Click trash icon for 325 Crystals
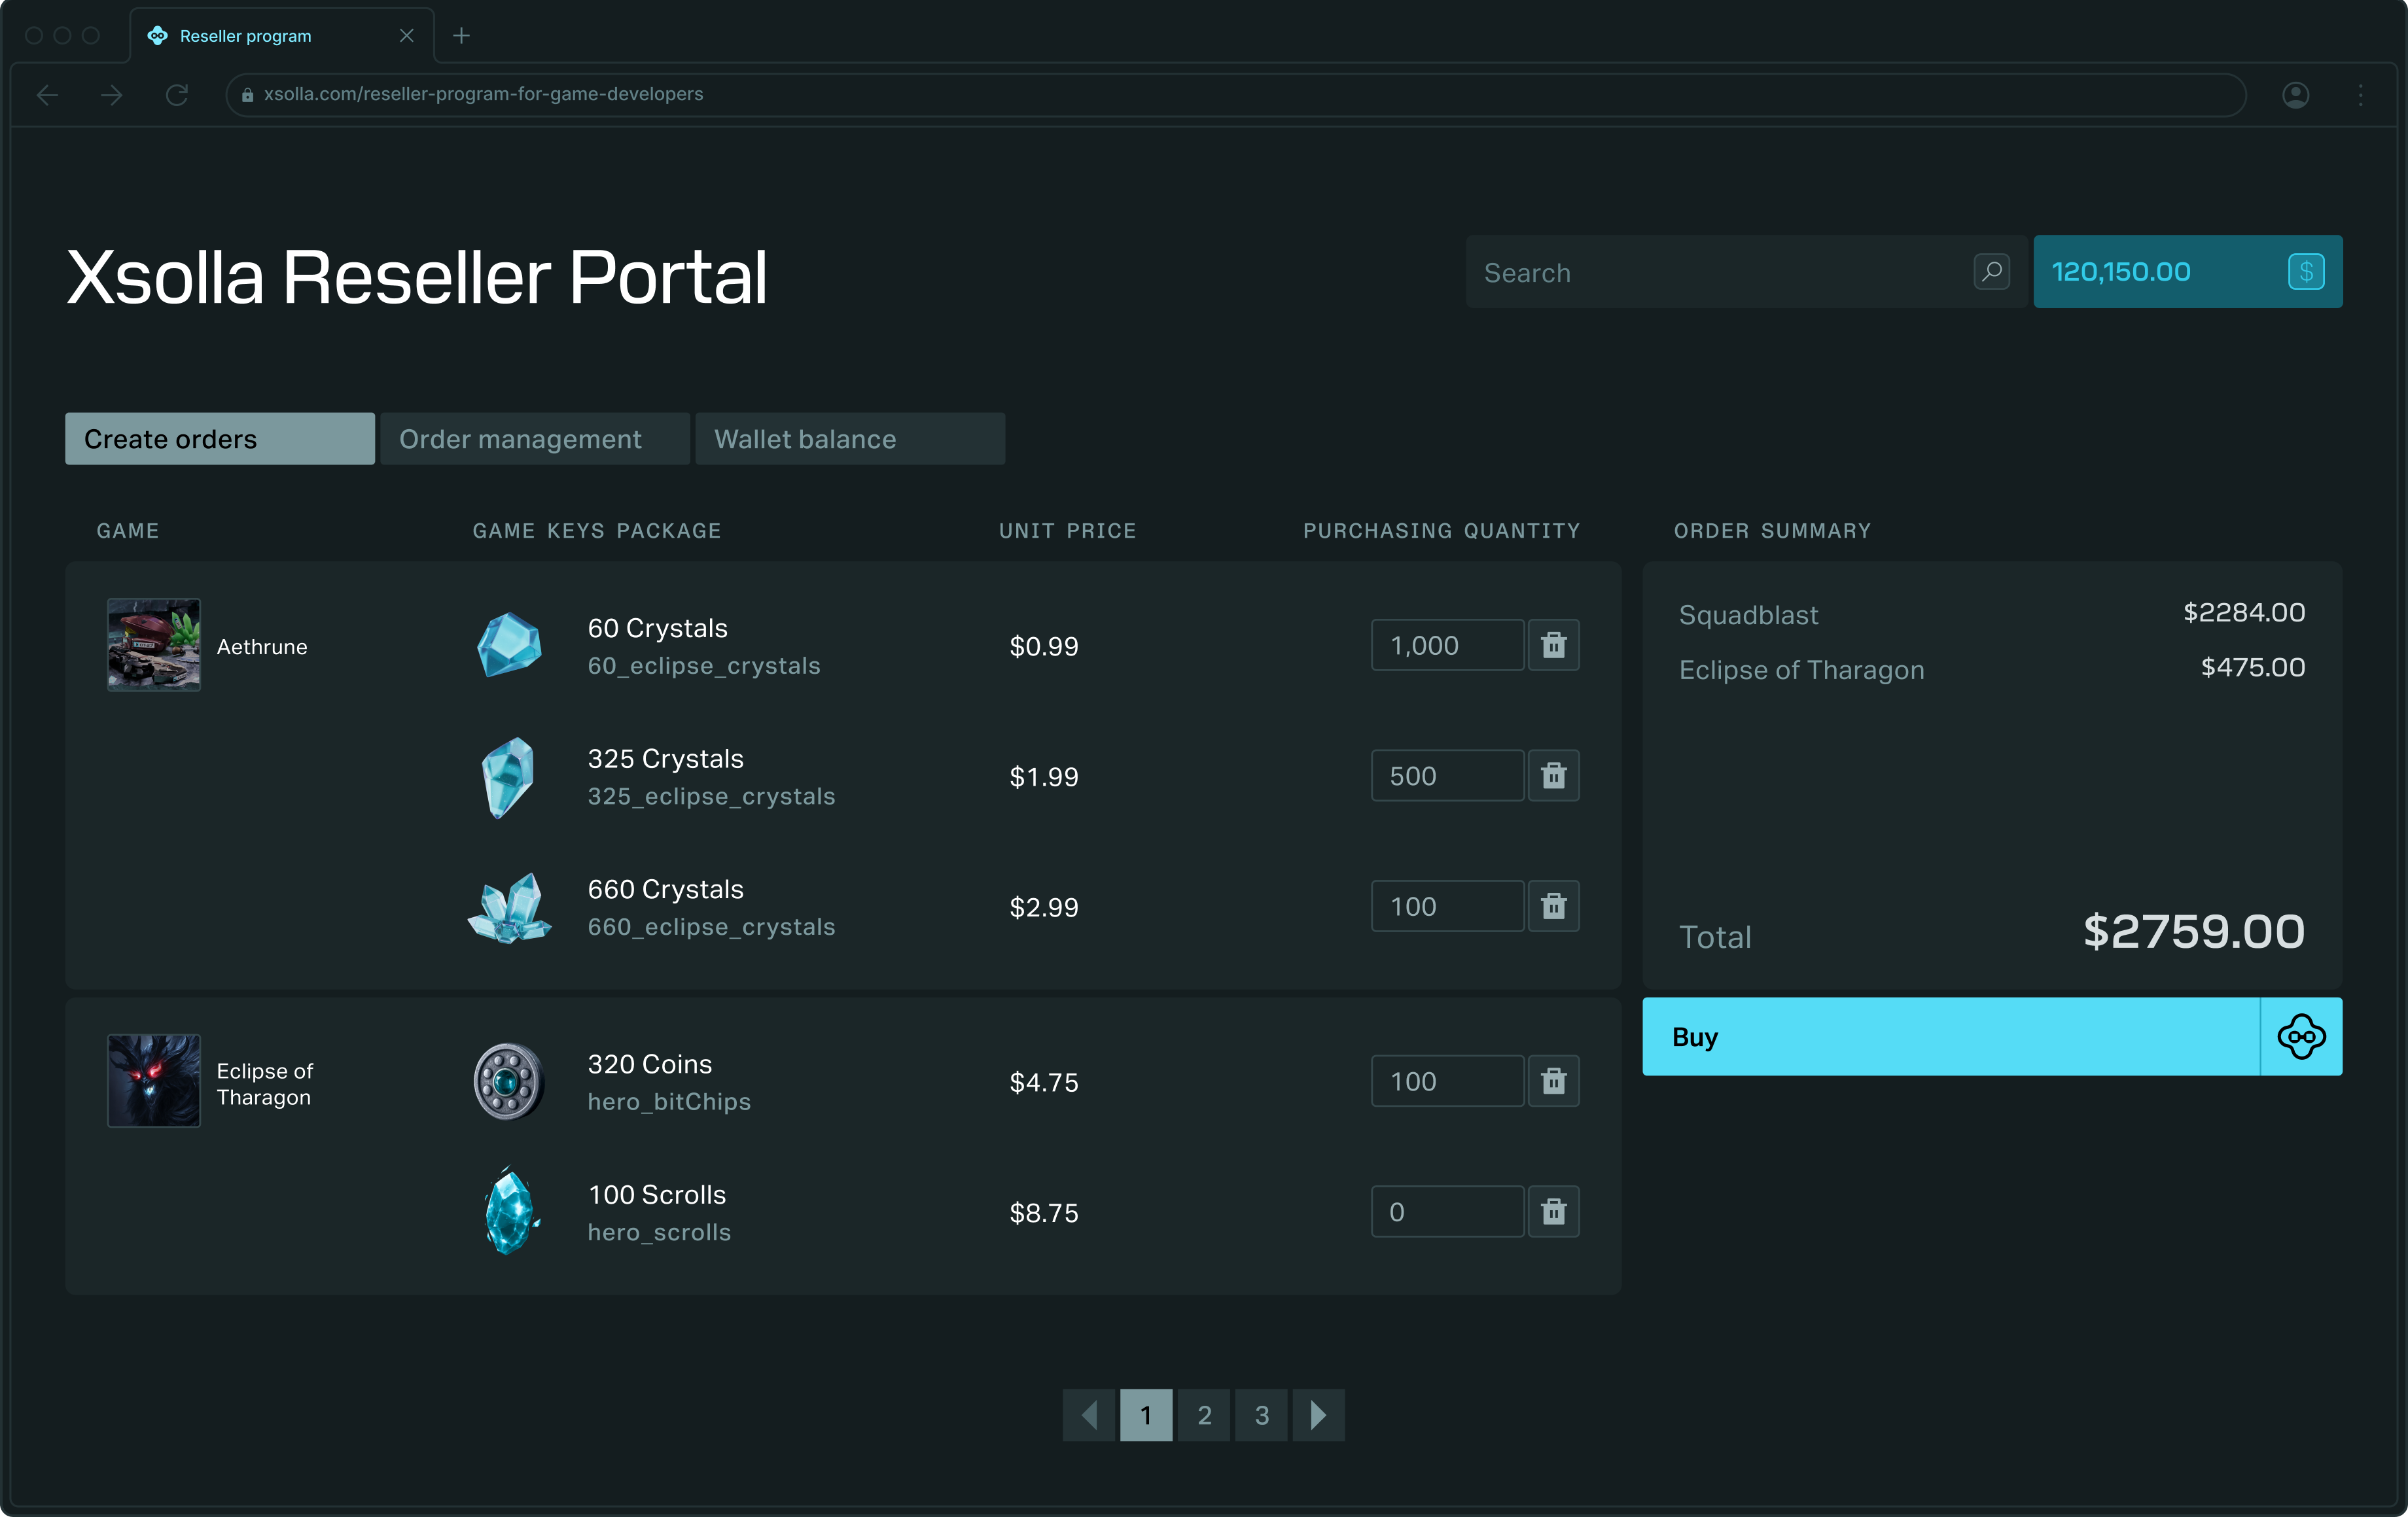The image size is (2408, 1517). tap(1553, 776)
